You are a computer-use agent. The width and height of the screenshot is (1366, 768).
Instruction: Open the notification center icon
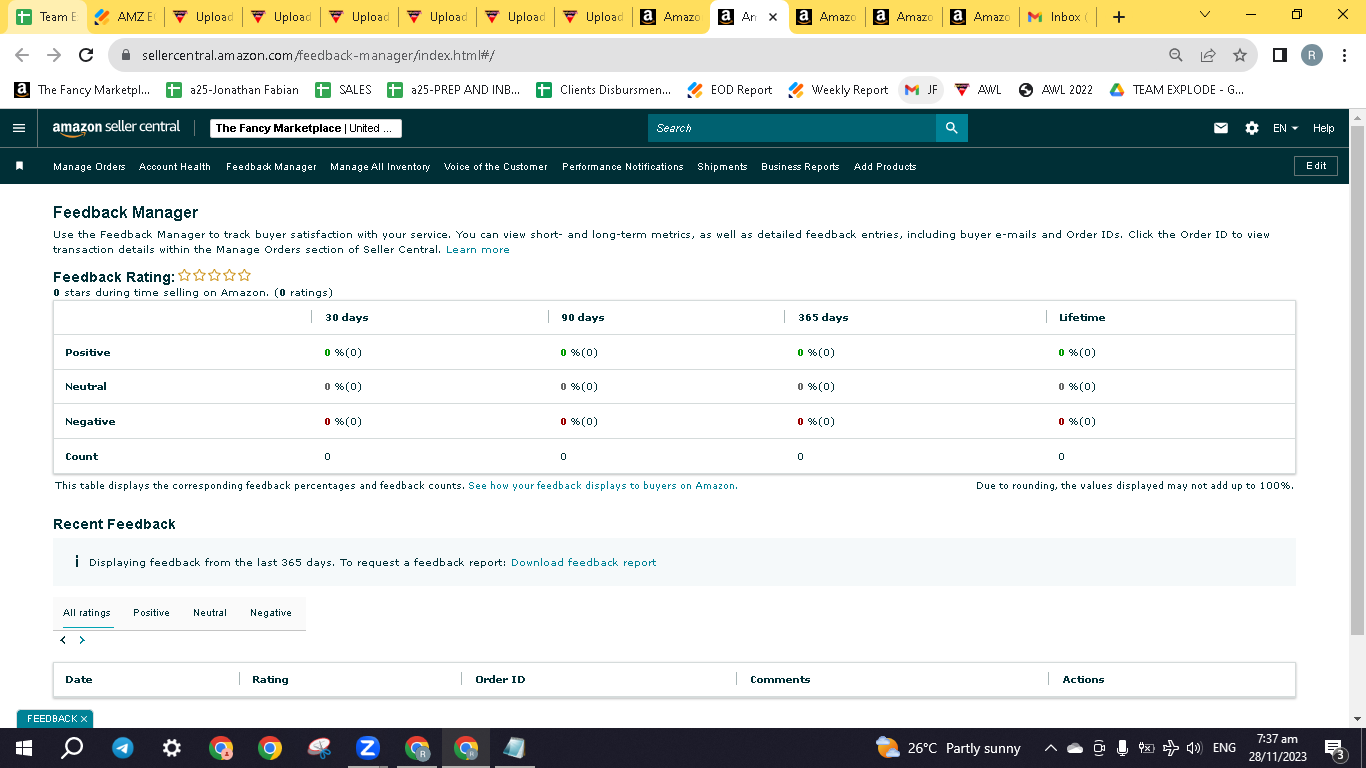click(x=1334, y=748)
